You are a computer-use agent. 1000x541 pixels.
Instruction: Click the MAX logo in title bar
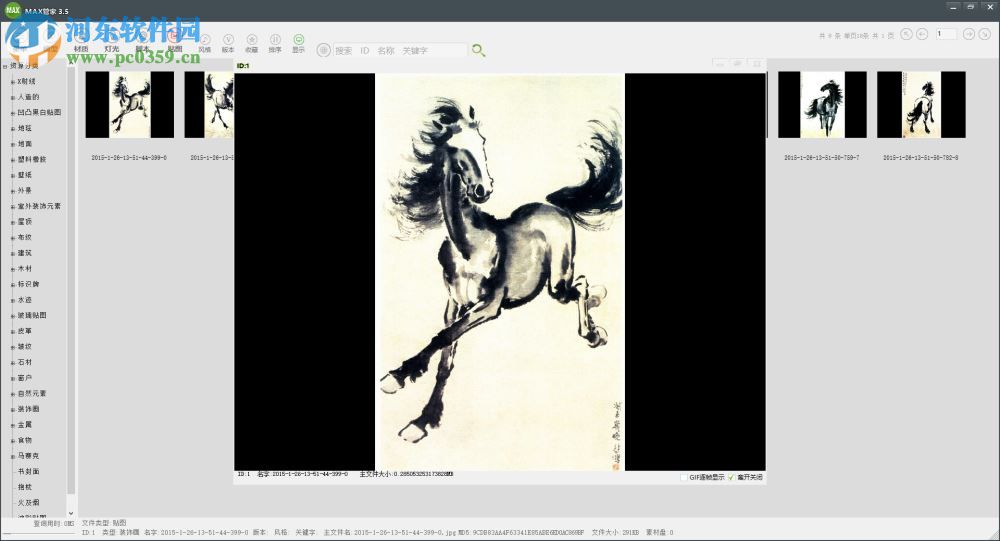[13, 10]
